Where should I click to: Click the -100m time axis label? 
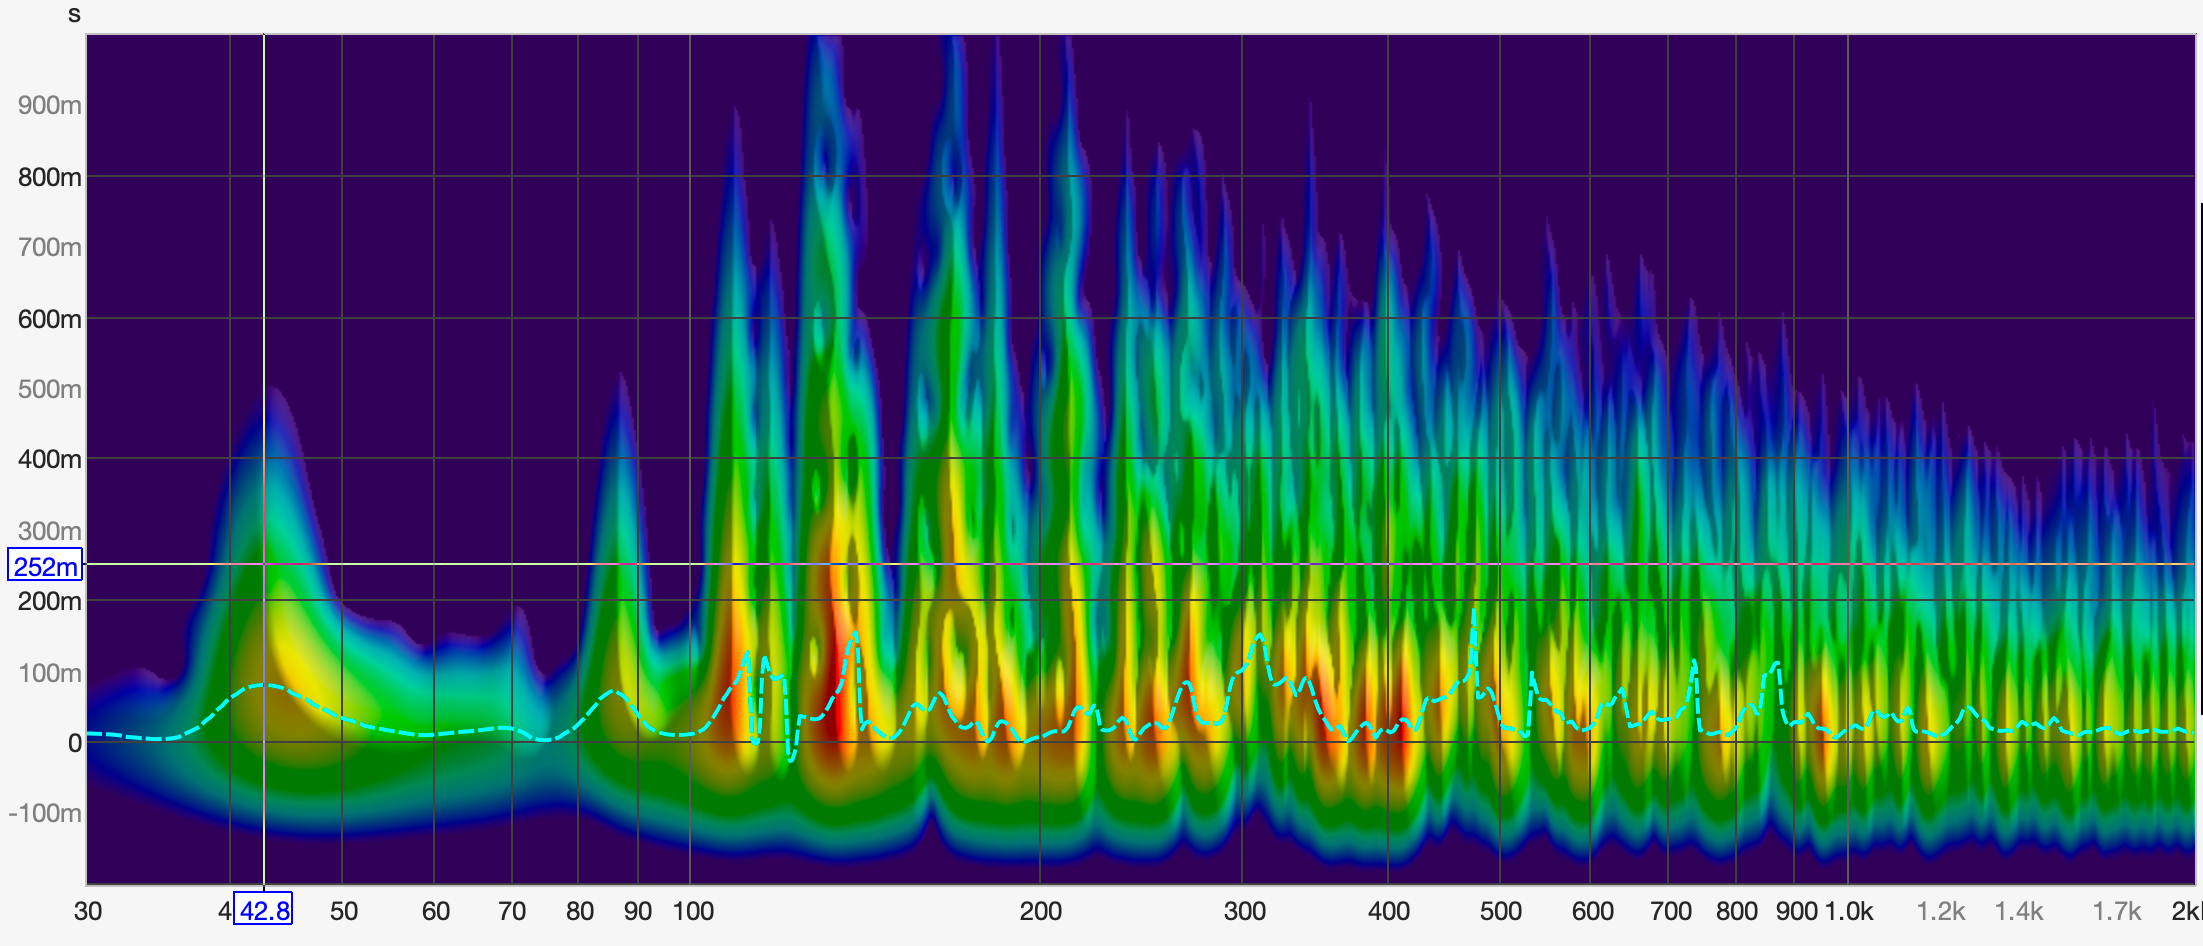click(45, 813)
